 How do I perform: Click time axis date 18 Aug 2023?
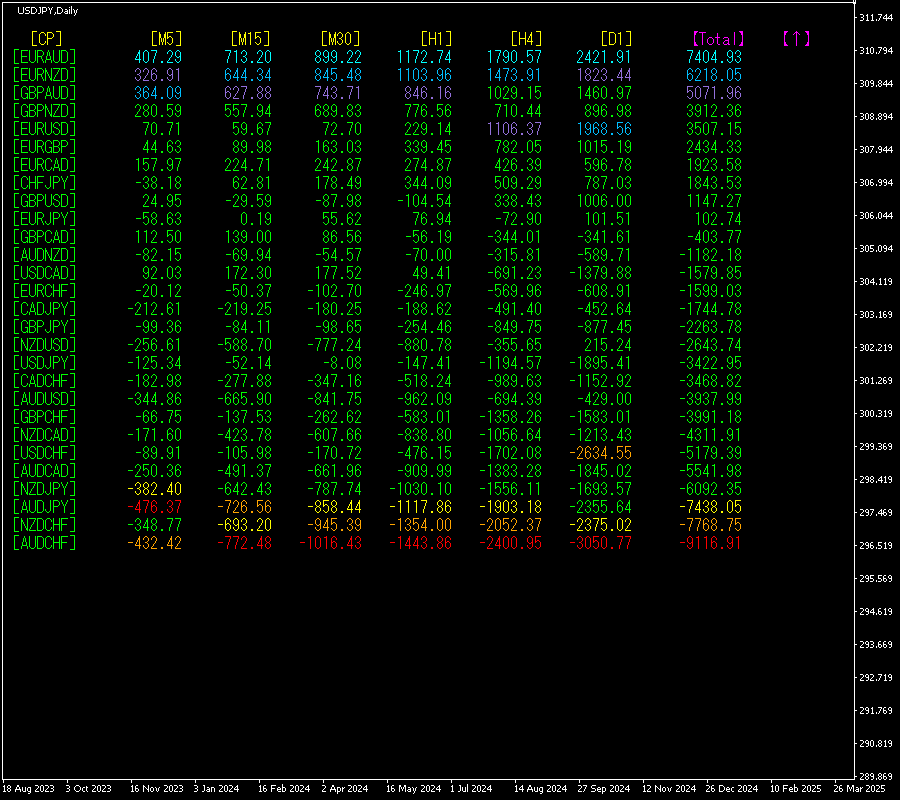tap(29, 789)
